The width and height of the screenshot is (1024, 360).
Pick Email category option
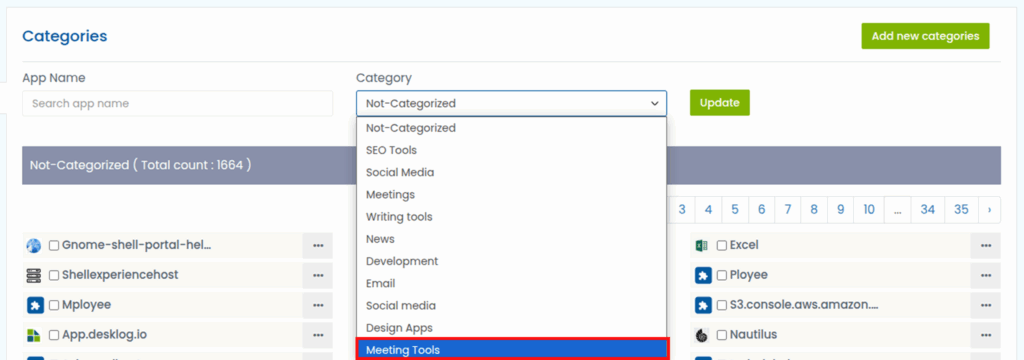coord(511,284)
